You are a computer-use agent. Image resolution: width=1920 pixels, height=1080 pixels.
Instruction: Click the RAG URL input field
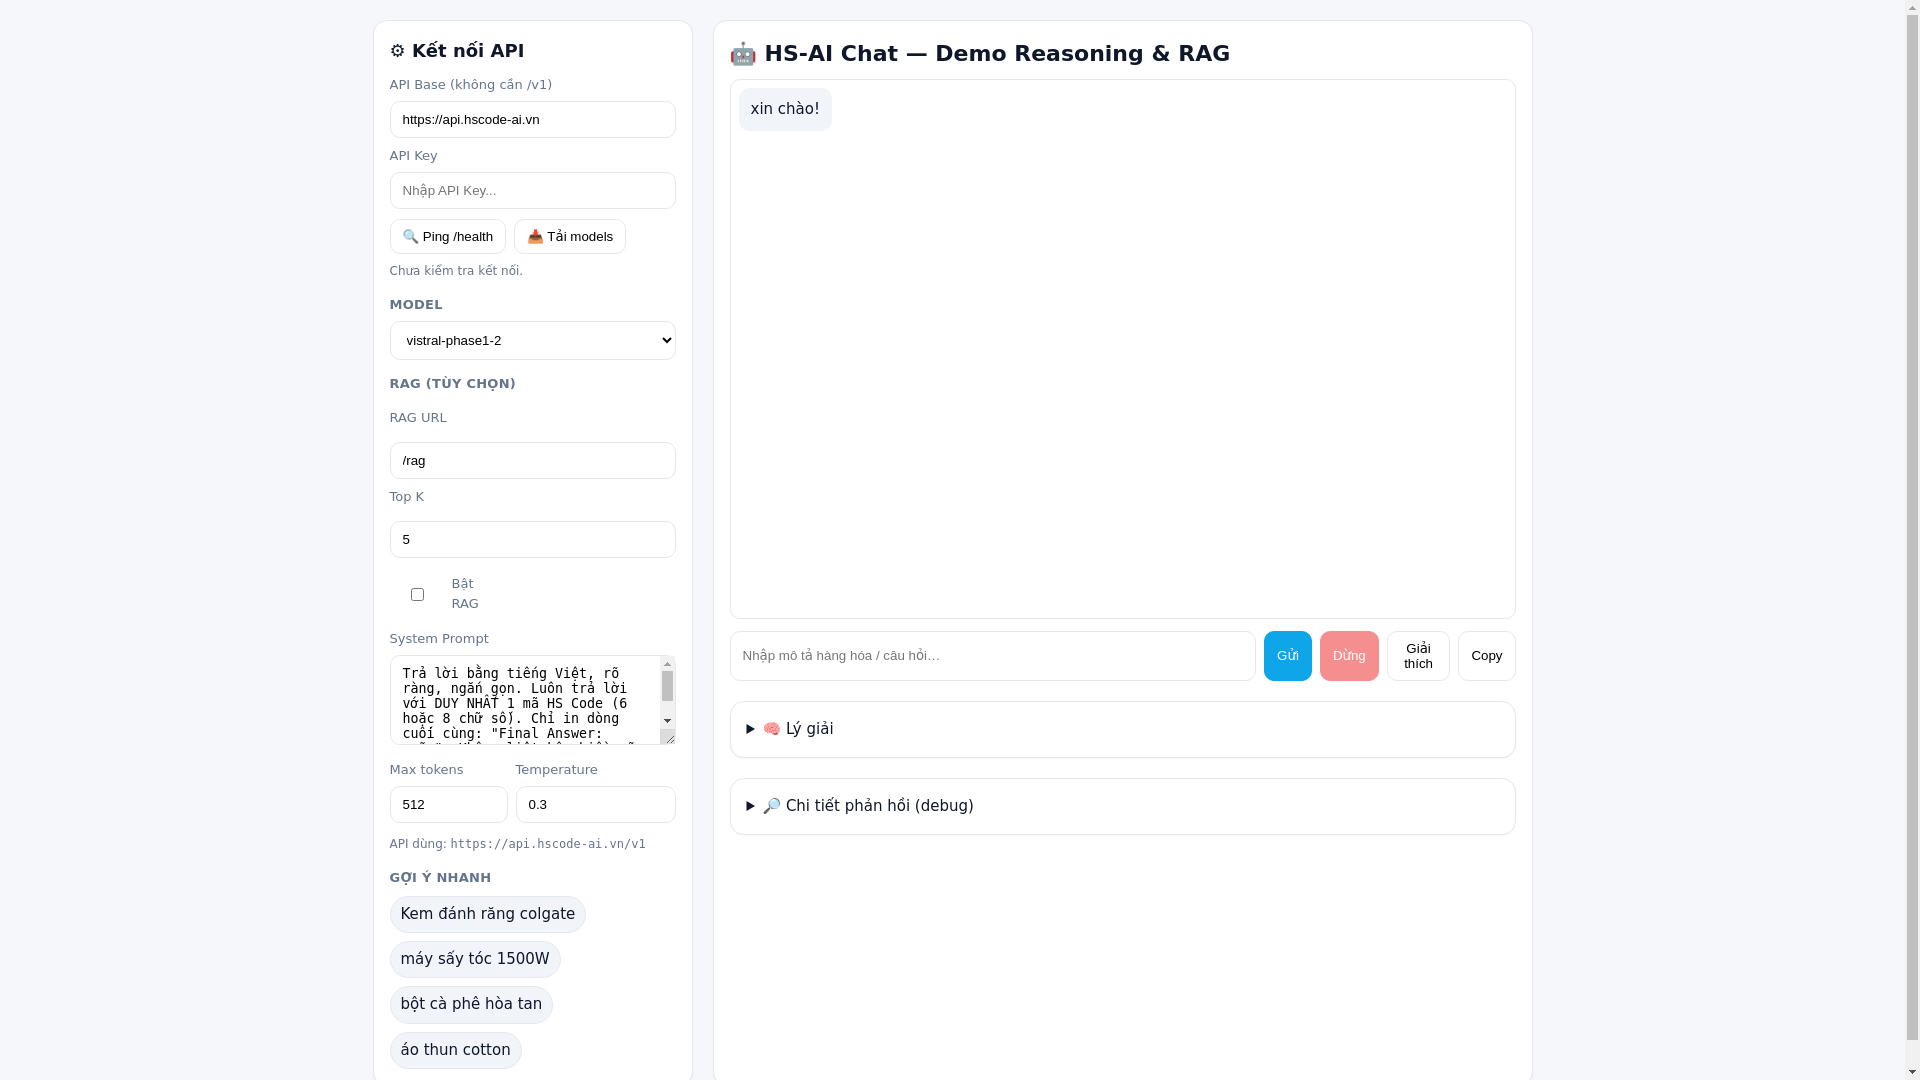click(x=532, y=461)
